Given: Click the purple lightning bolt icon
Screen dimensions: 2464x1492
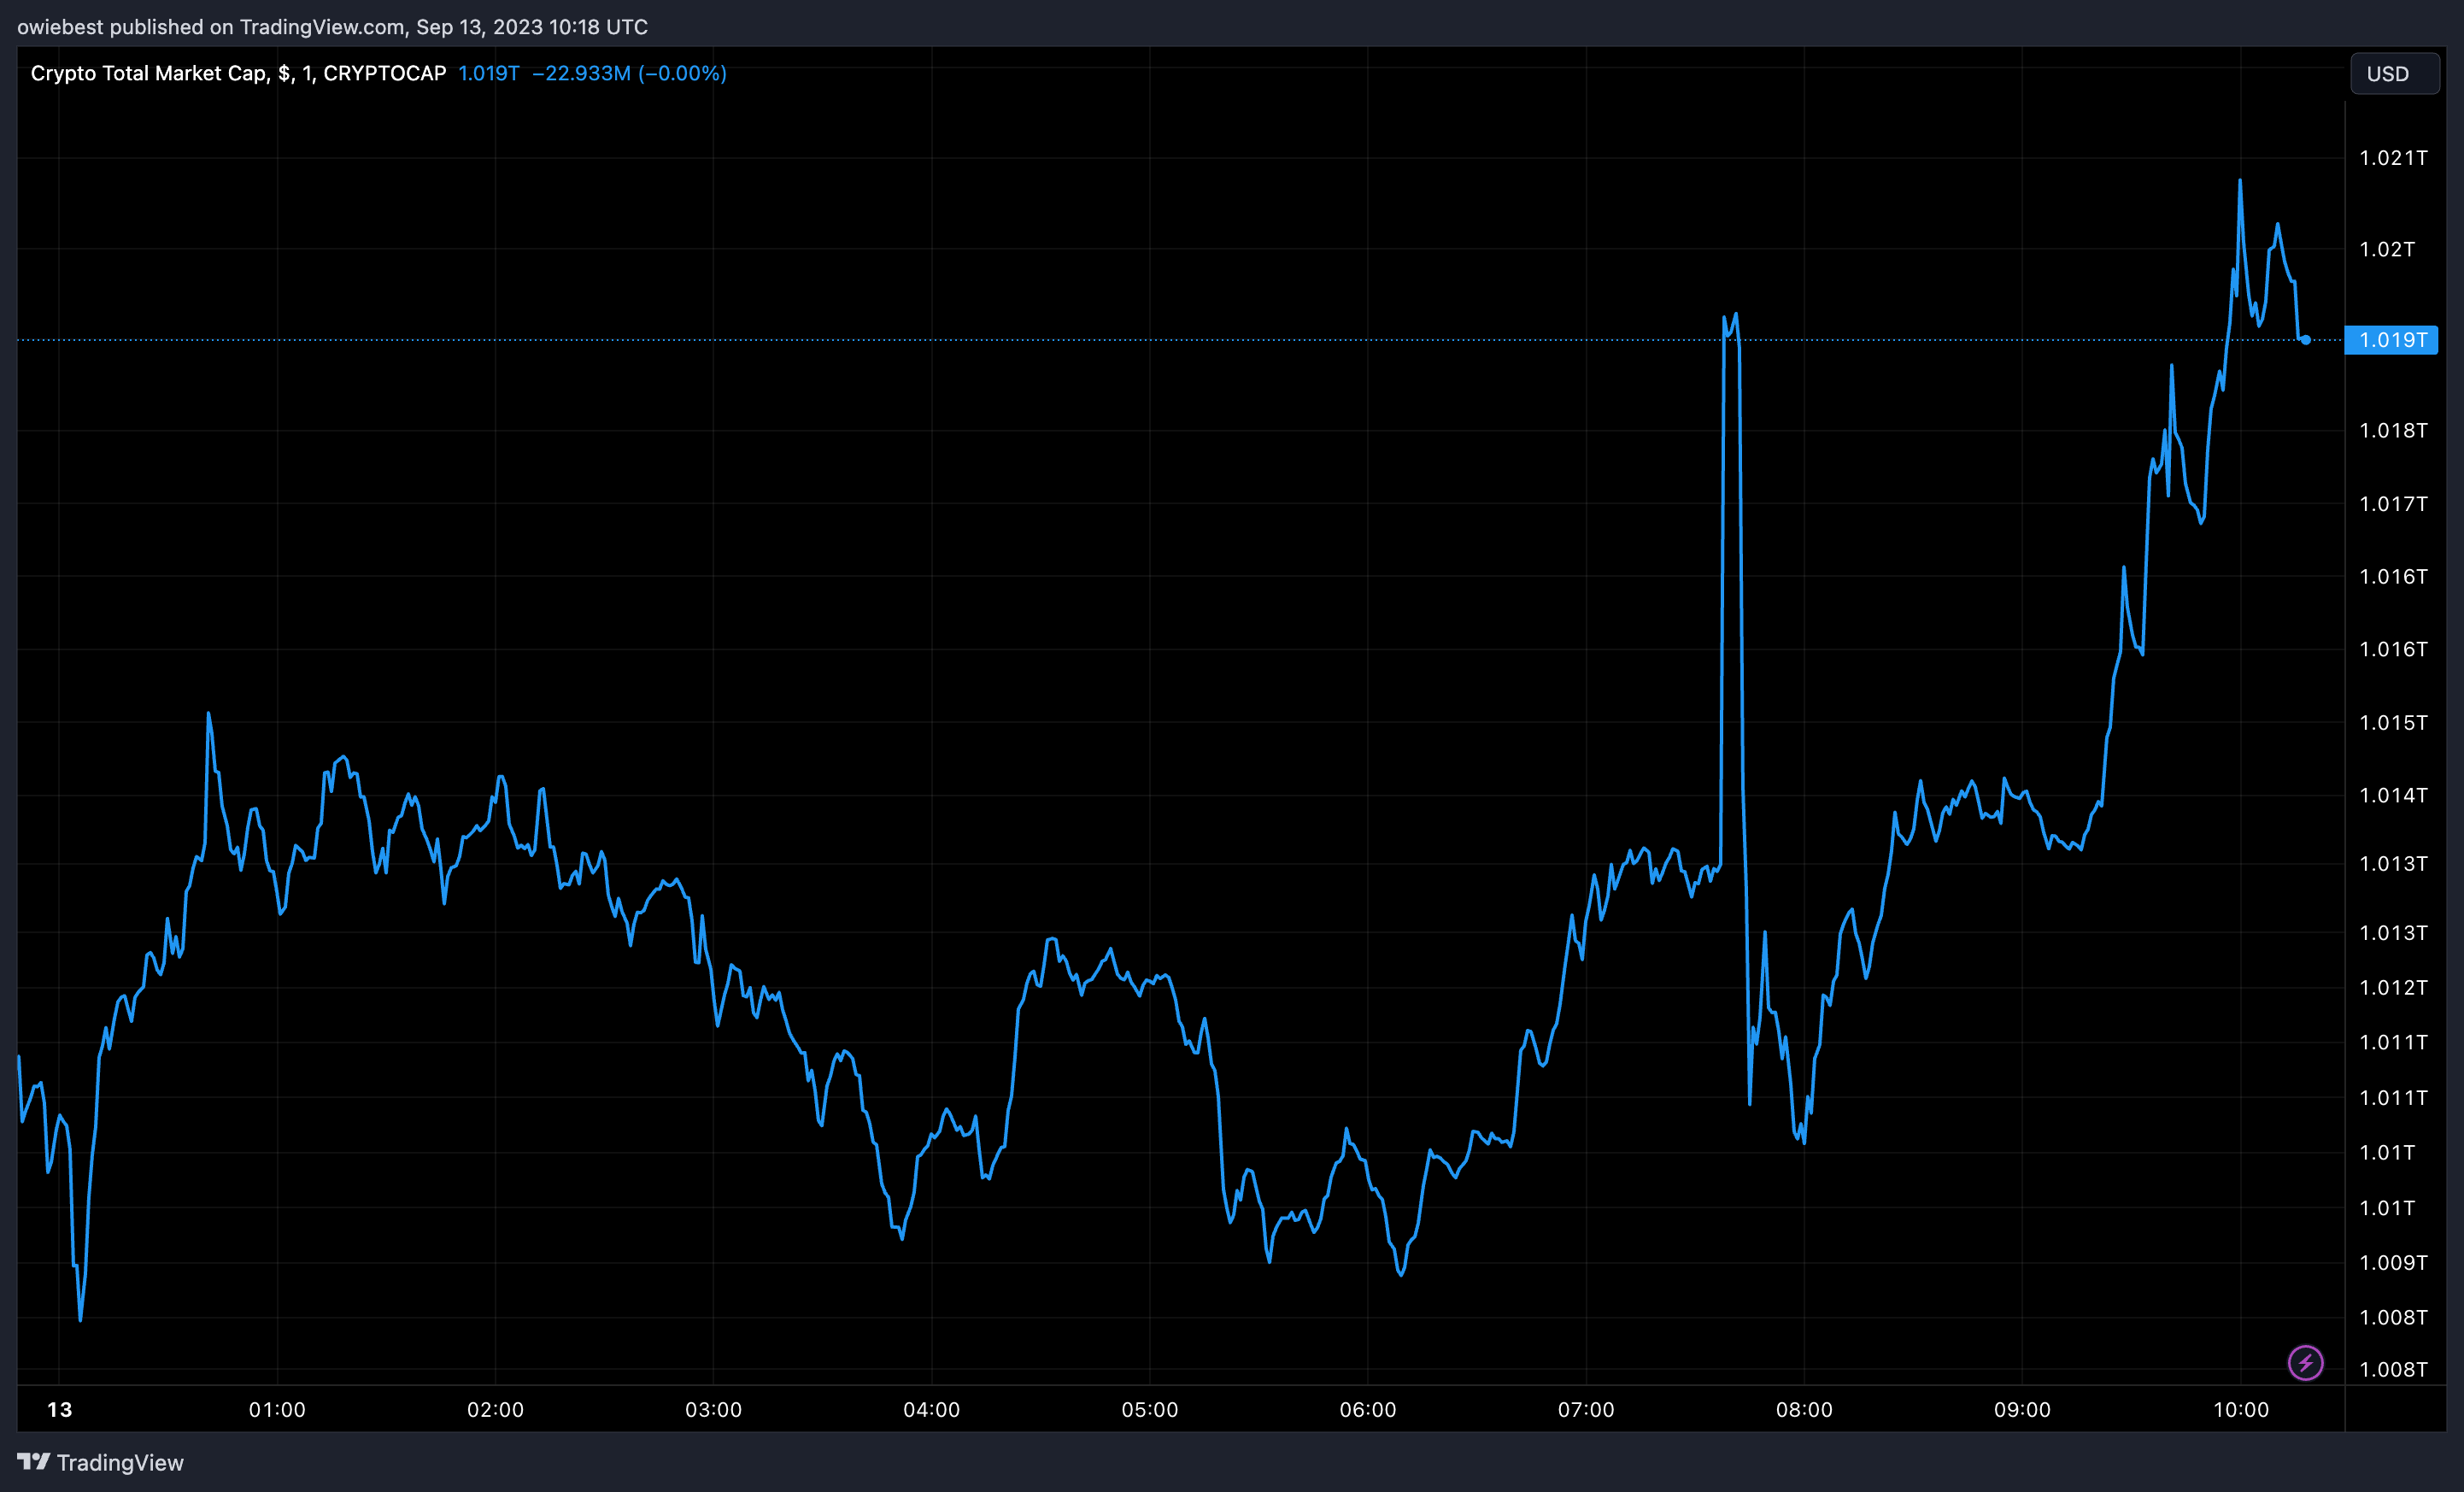Looking at the screenshot, I should [x=2305, y=1362].
